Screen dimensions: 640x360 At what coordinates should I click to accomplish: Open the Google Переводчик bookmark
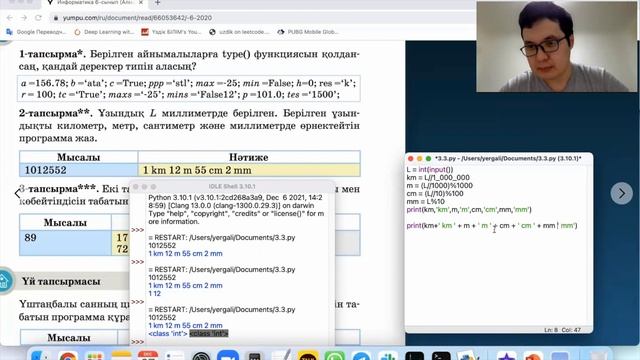coord(36,32)
